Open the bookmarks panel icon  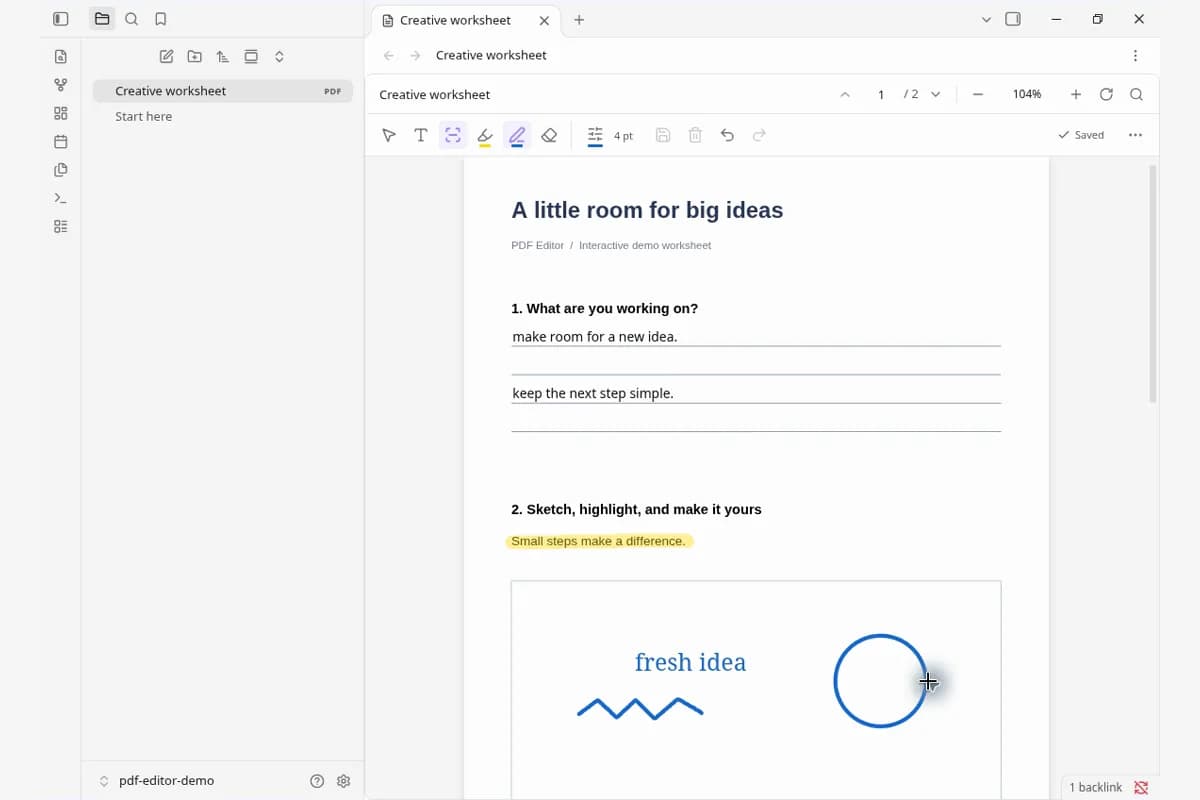click(160, 19)
